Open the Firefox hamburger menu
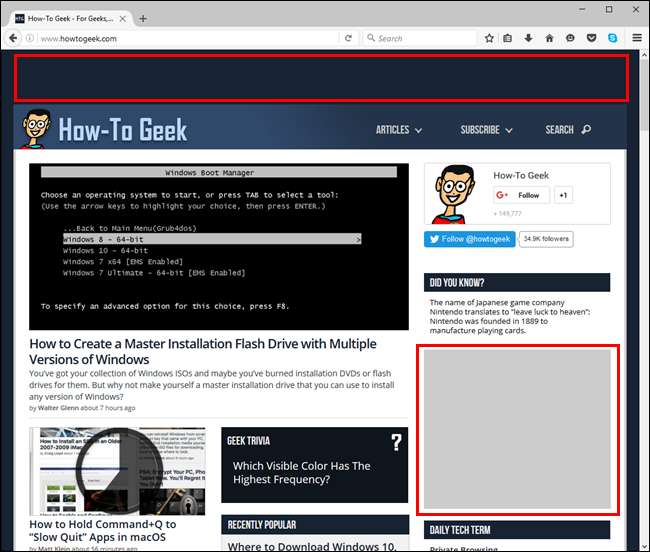Screen dimensions: 650x552 pos(637,38)
